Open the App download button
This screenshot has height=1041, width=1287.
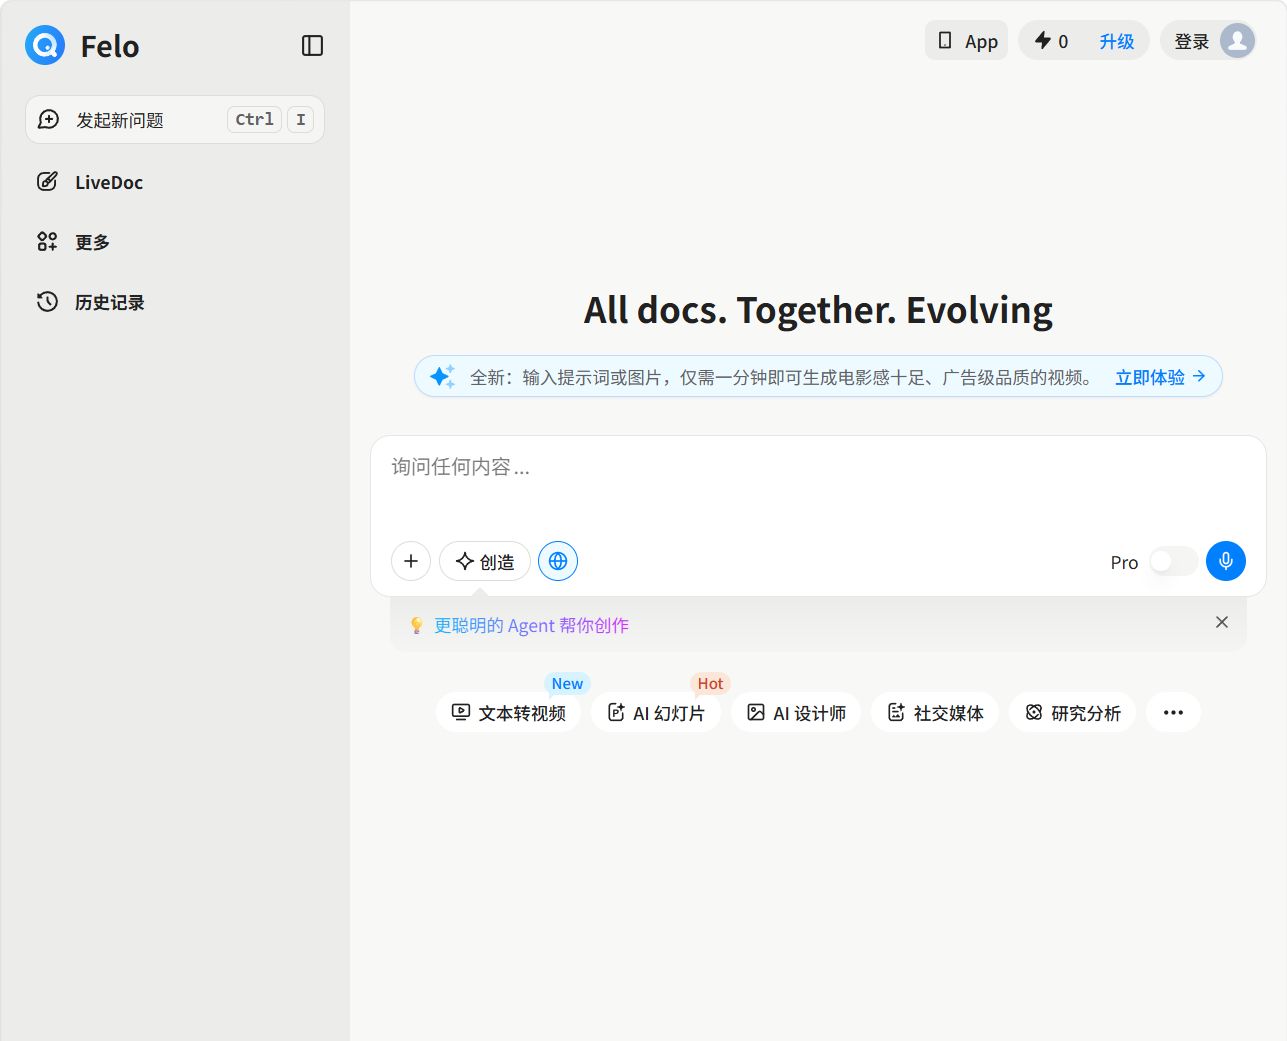click(x=967, y=41)
